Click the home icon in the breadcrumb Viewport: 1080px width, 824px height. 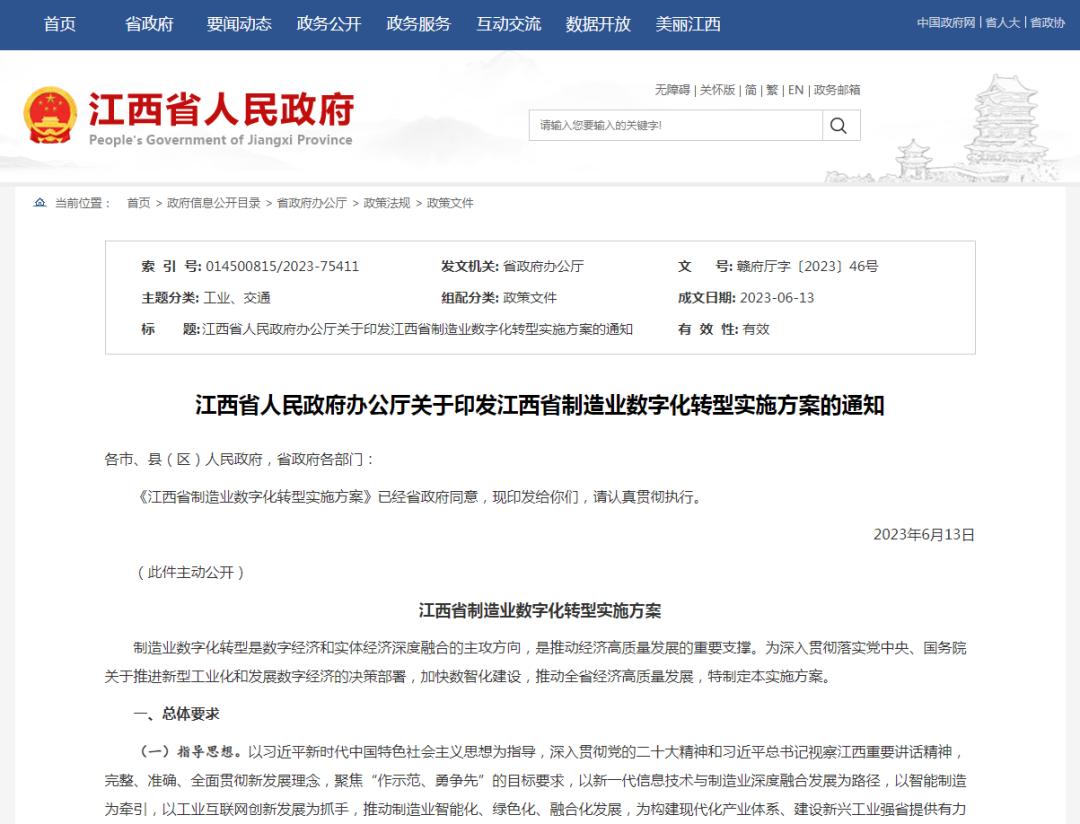click(40, 202)
